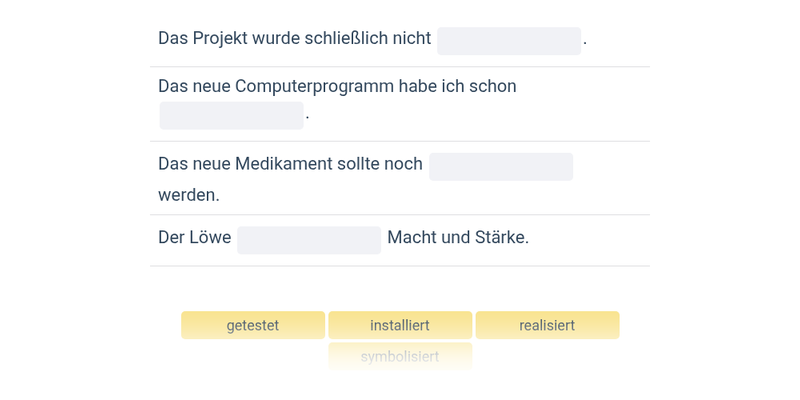Click the word 'Stärke'
Image resolution: width=800 pixels, height=400 pixels.
pos(501,238)
